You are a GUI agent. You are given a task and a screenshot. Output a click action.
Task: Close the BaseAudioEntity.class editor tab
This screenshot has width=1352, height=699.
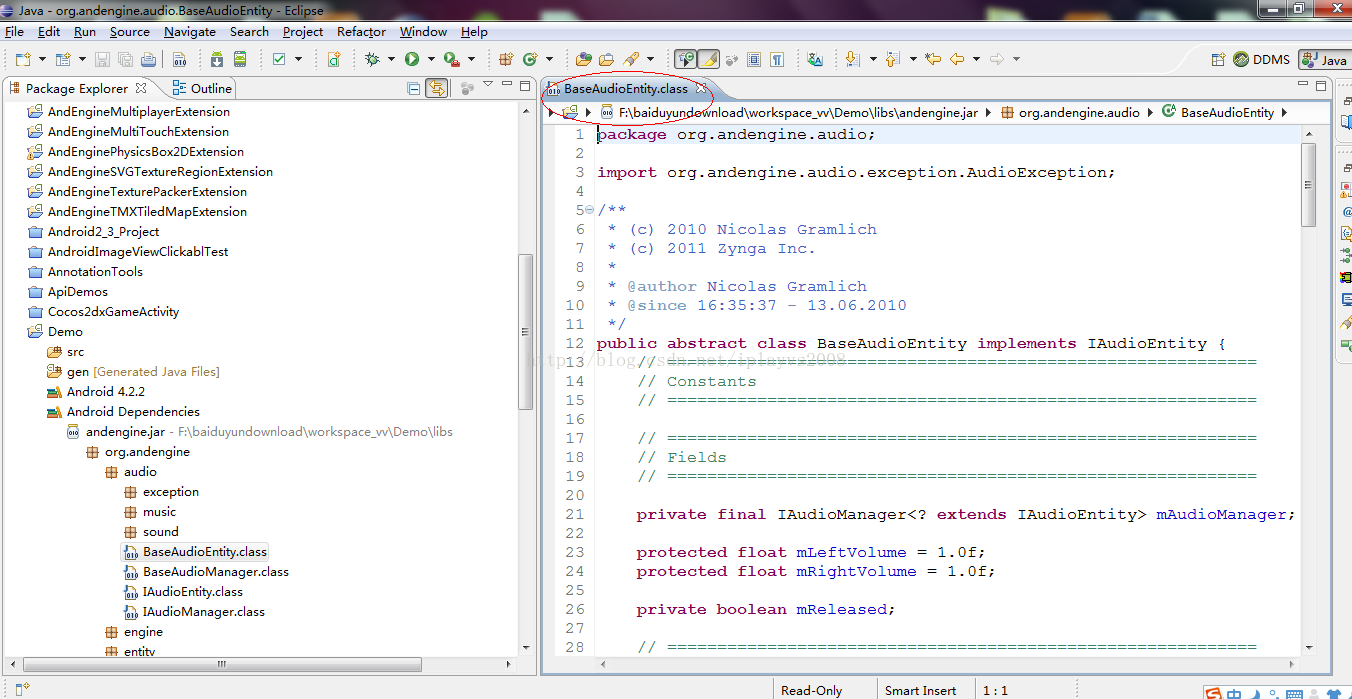[700, 88]
